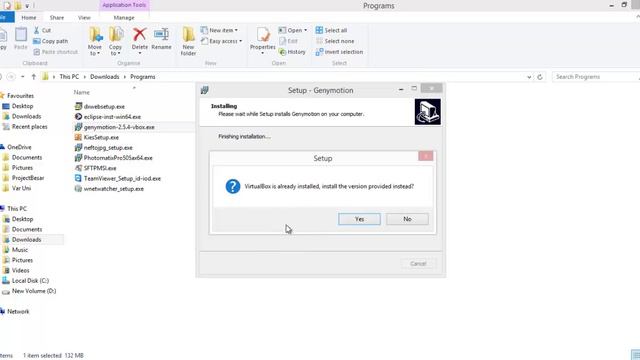Viewport: 640px width, 360px height.
Task: Switch to the View ribbon tab
Action: point(84,18)
